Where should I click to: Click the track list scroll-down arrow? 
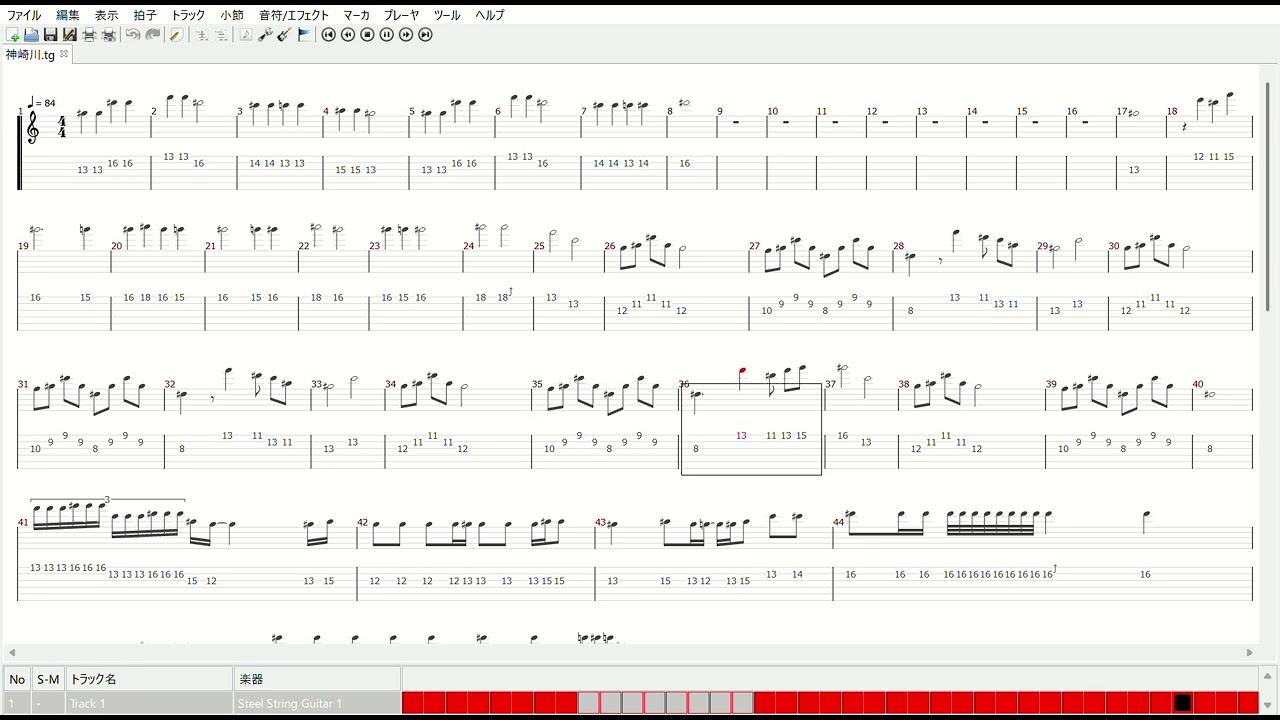pos(1268,703)
